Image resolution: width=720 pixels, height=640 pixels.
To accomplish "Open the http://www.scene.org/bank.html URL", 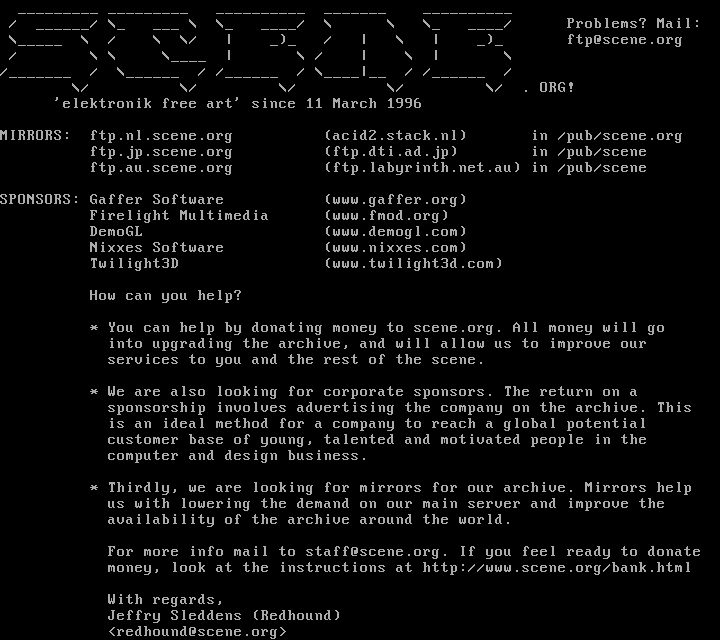I will click(557, 567).
